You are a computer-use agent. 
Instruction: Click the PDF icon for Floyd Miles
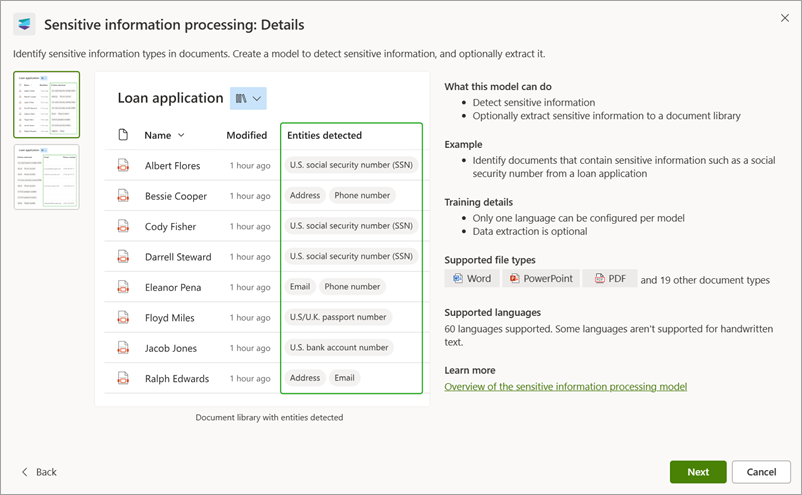click(x=123, y=318)
